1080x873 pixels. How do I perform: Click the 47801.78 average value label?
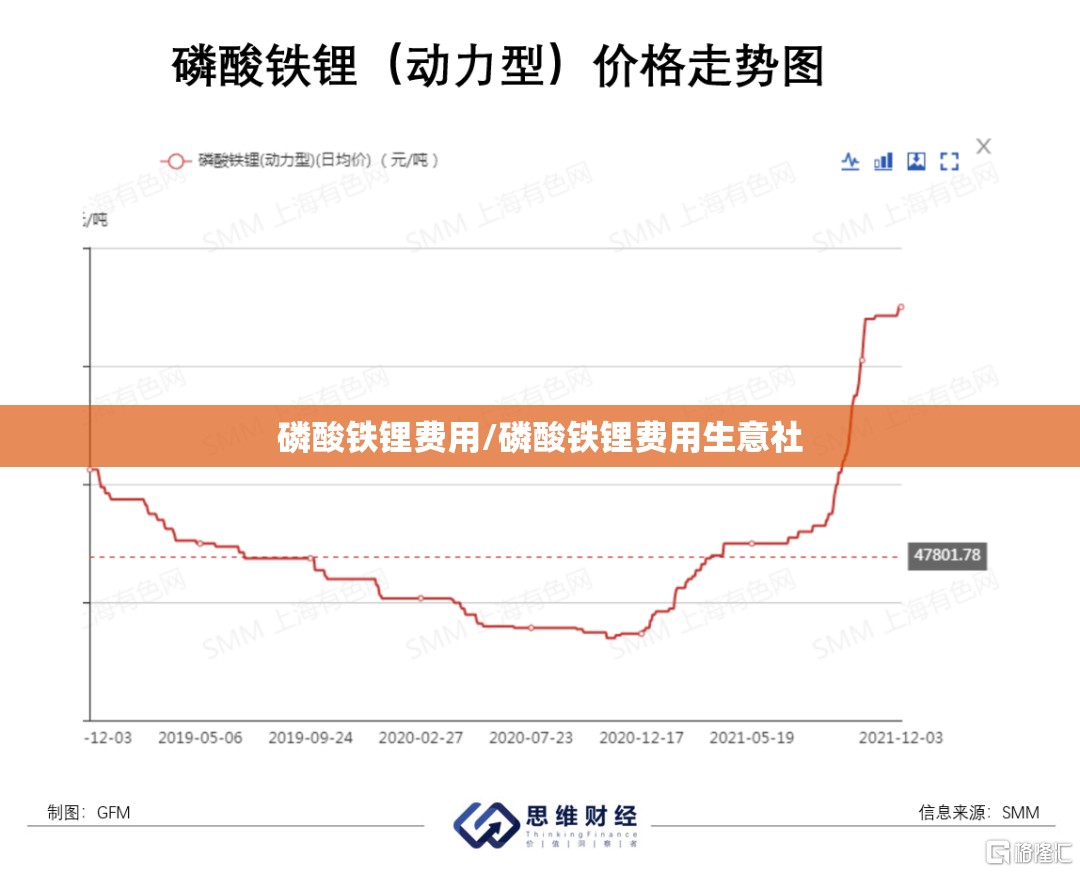[x=947, y=555]
